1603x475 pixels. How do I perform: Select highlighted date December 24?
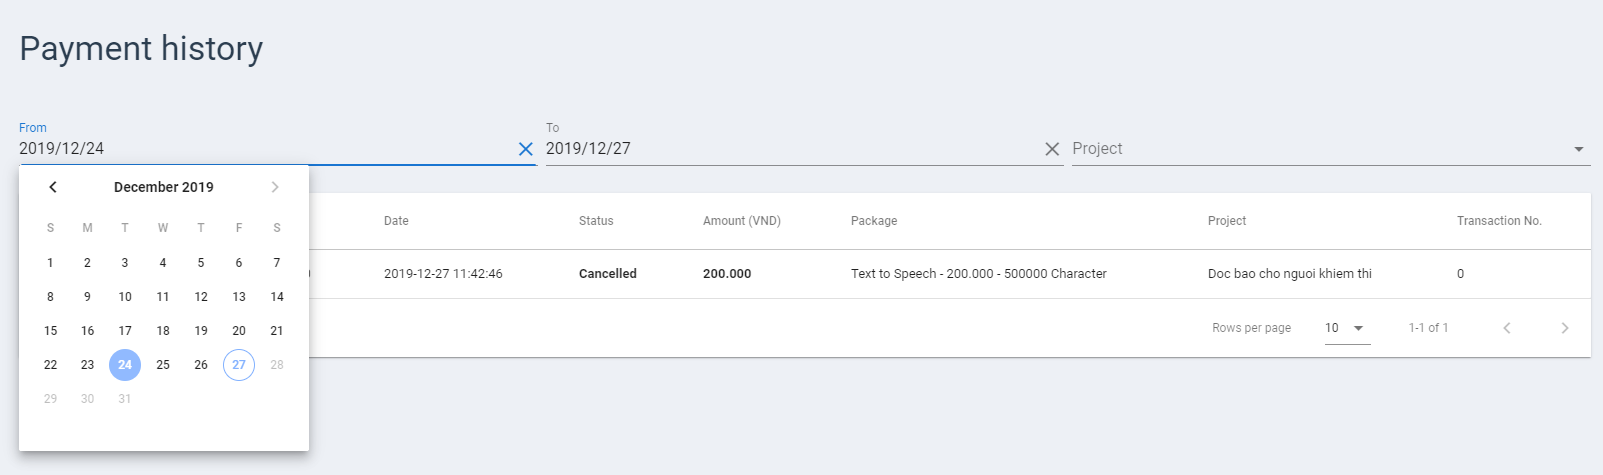[125, 365]
